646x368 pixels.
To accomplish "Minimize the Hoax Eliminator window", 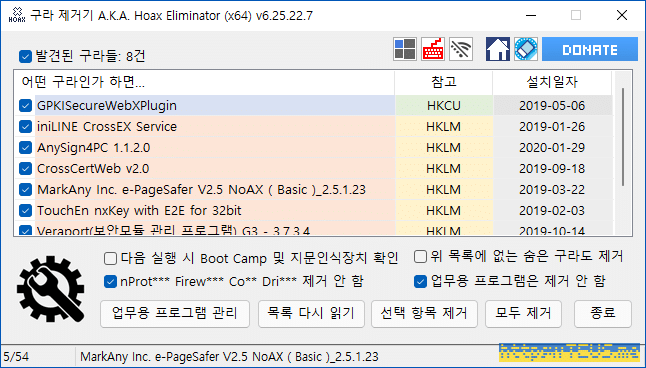I will tap(531, 16).
